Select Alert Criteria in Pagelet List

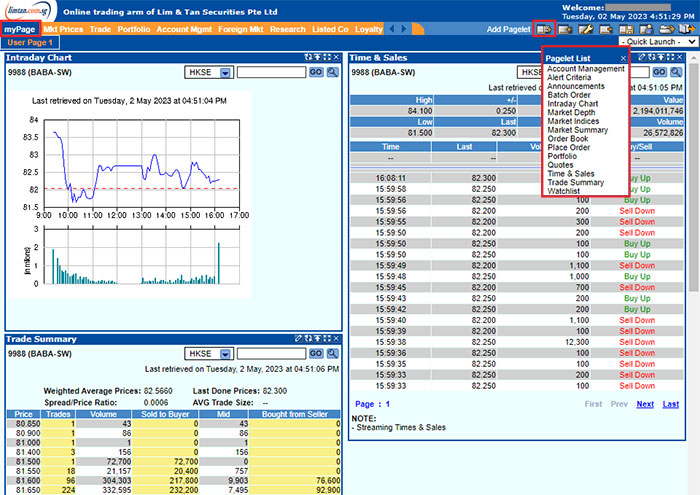click(x=569, y=78)
